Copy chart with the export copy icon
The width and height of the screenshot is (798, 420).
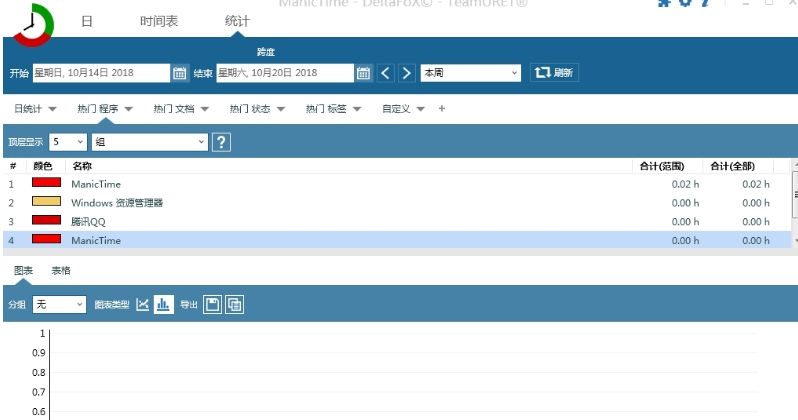(x=234, y=304)
